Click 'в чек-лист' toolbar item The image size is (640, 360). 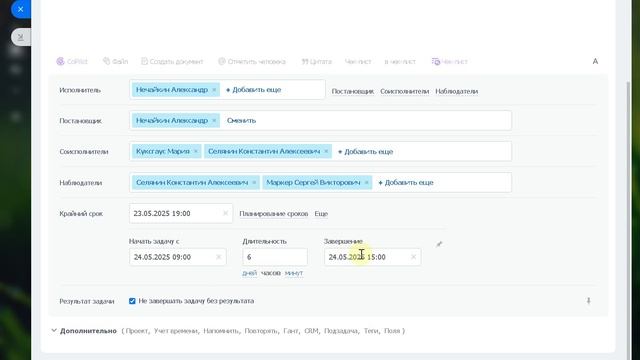pos(400,62)
